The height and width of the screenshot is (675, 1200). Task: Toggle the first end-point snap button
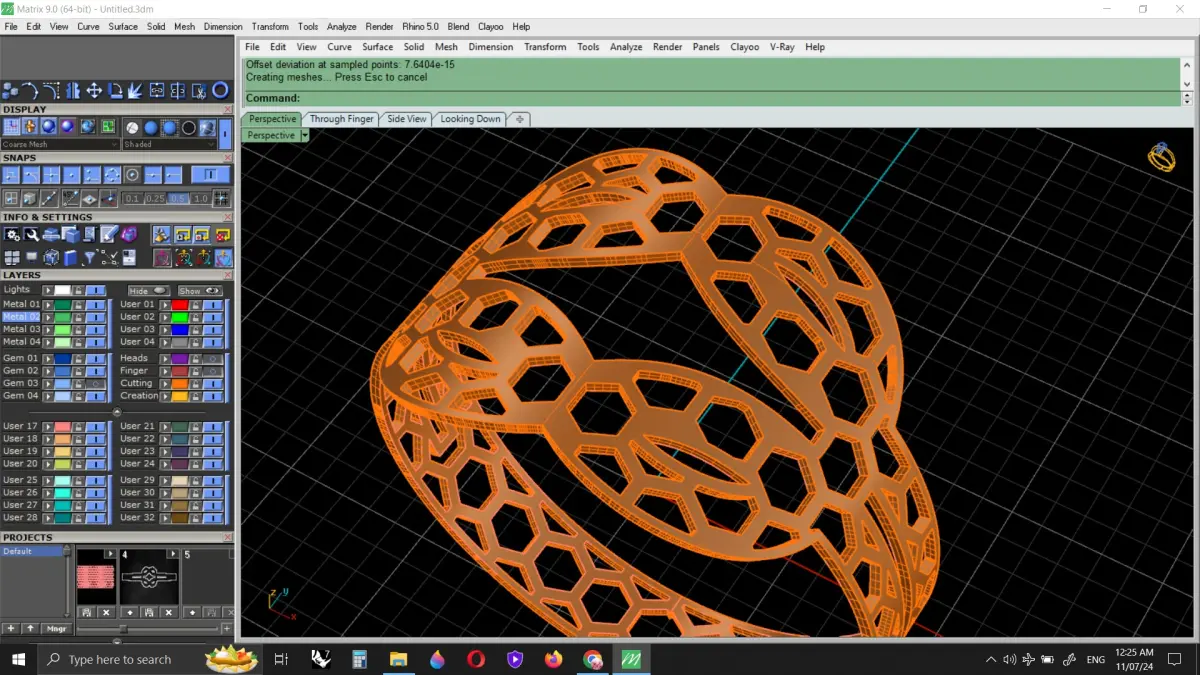[x=11, y=175]
